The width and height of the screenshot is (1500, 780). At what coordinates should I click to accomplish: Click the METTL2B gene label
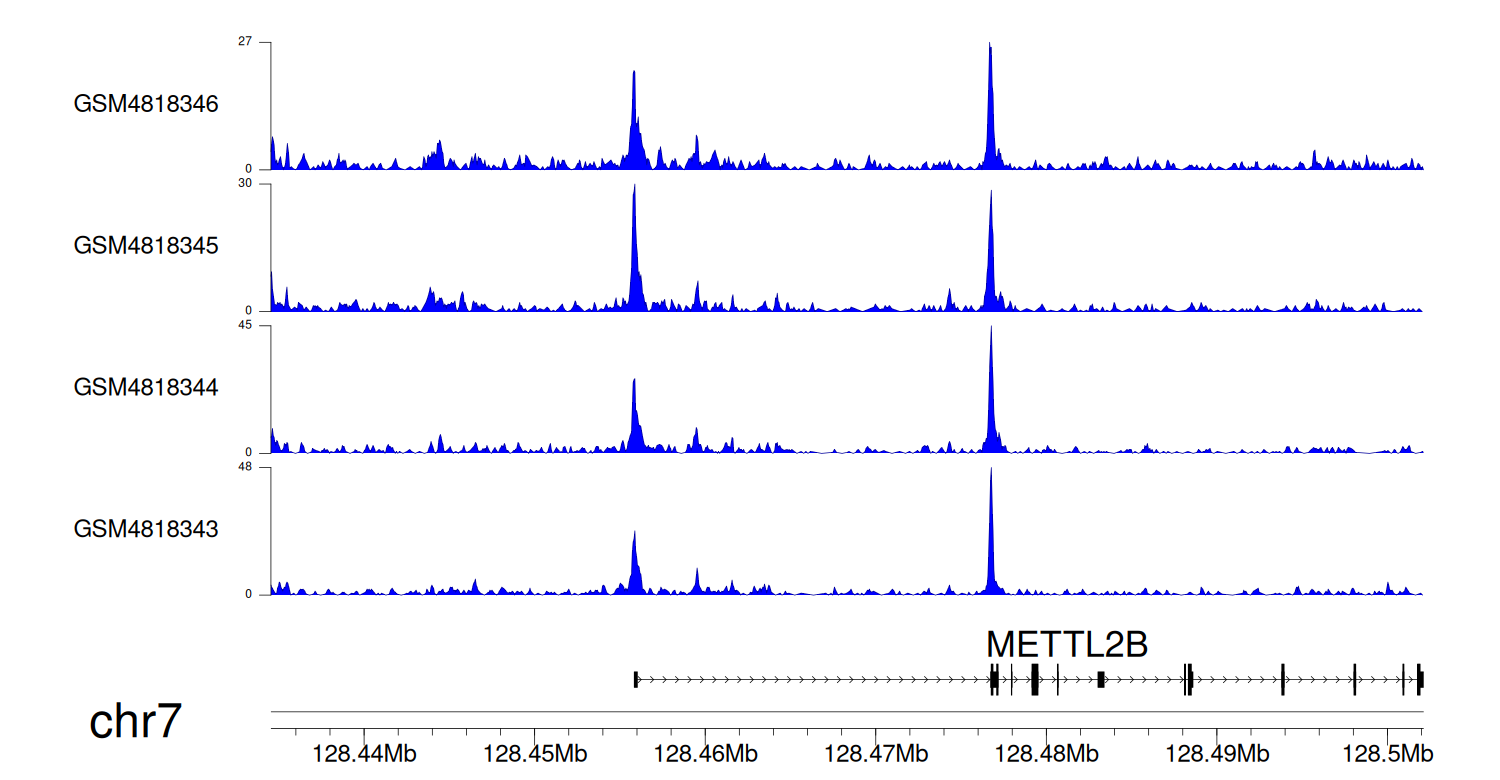[x=1067, y=645]
